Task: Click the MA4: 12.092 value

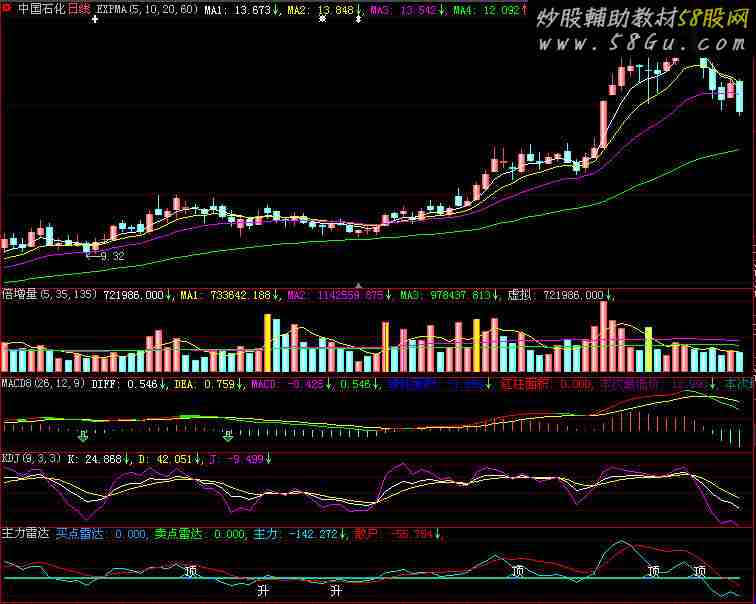Action: coord(486,10)
